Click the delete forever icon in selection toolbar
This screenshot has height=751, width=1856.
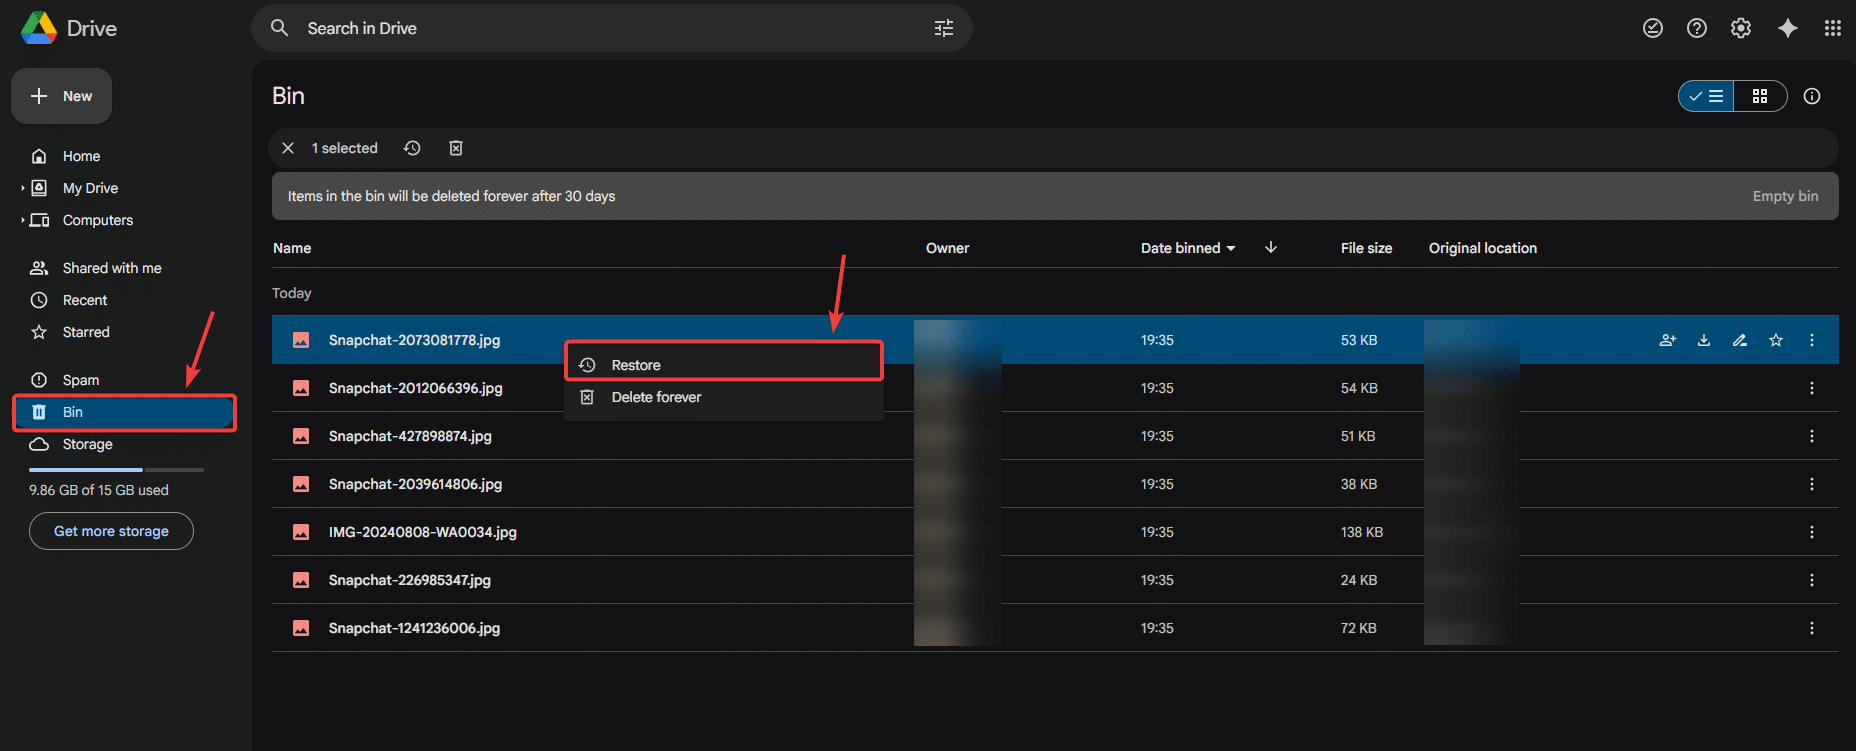click(x=456, y=148)
